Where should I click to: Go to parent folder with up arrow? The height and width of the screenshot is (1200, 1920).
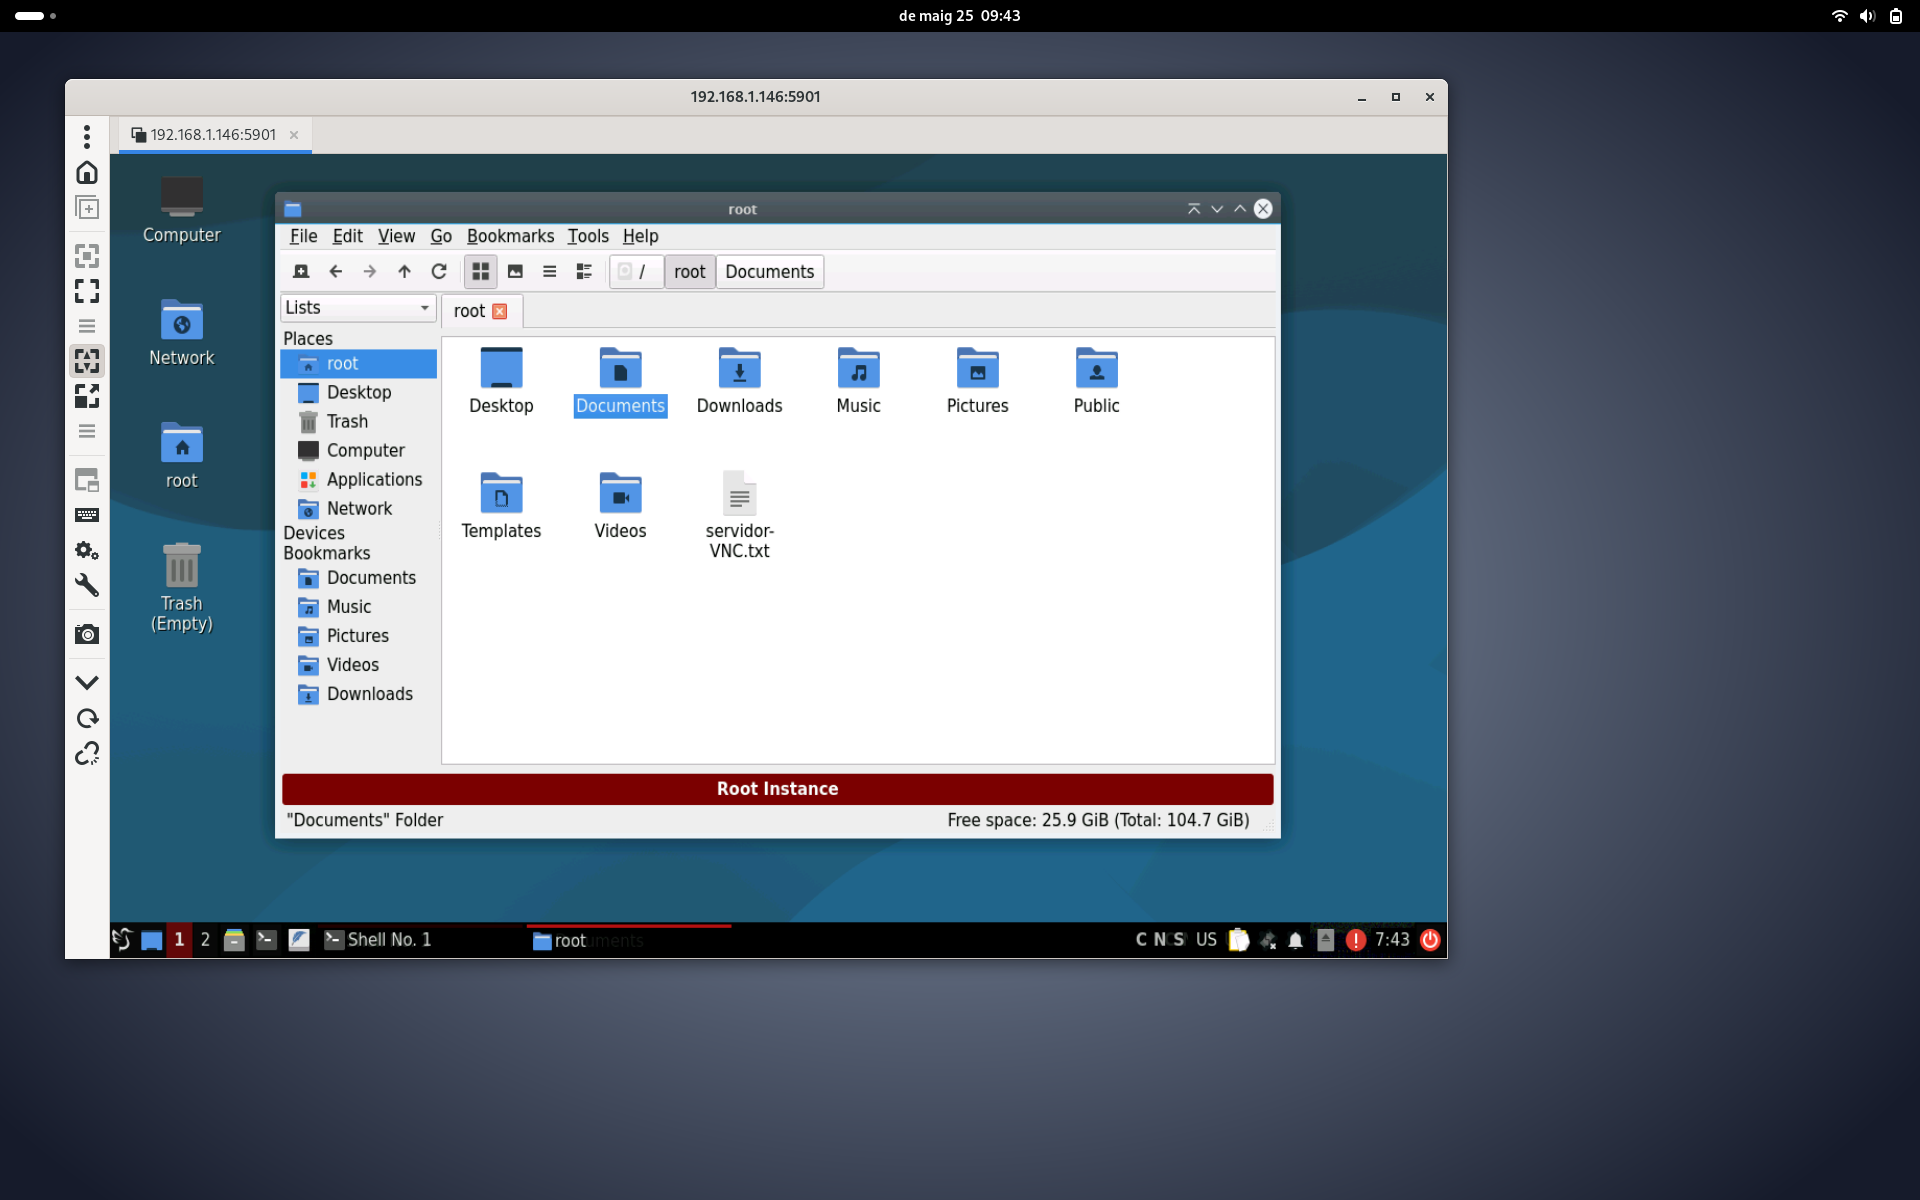pos(404,271)
